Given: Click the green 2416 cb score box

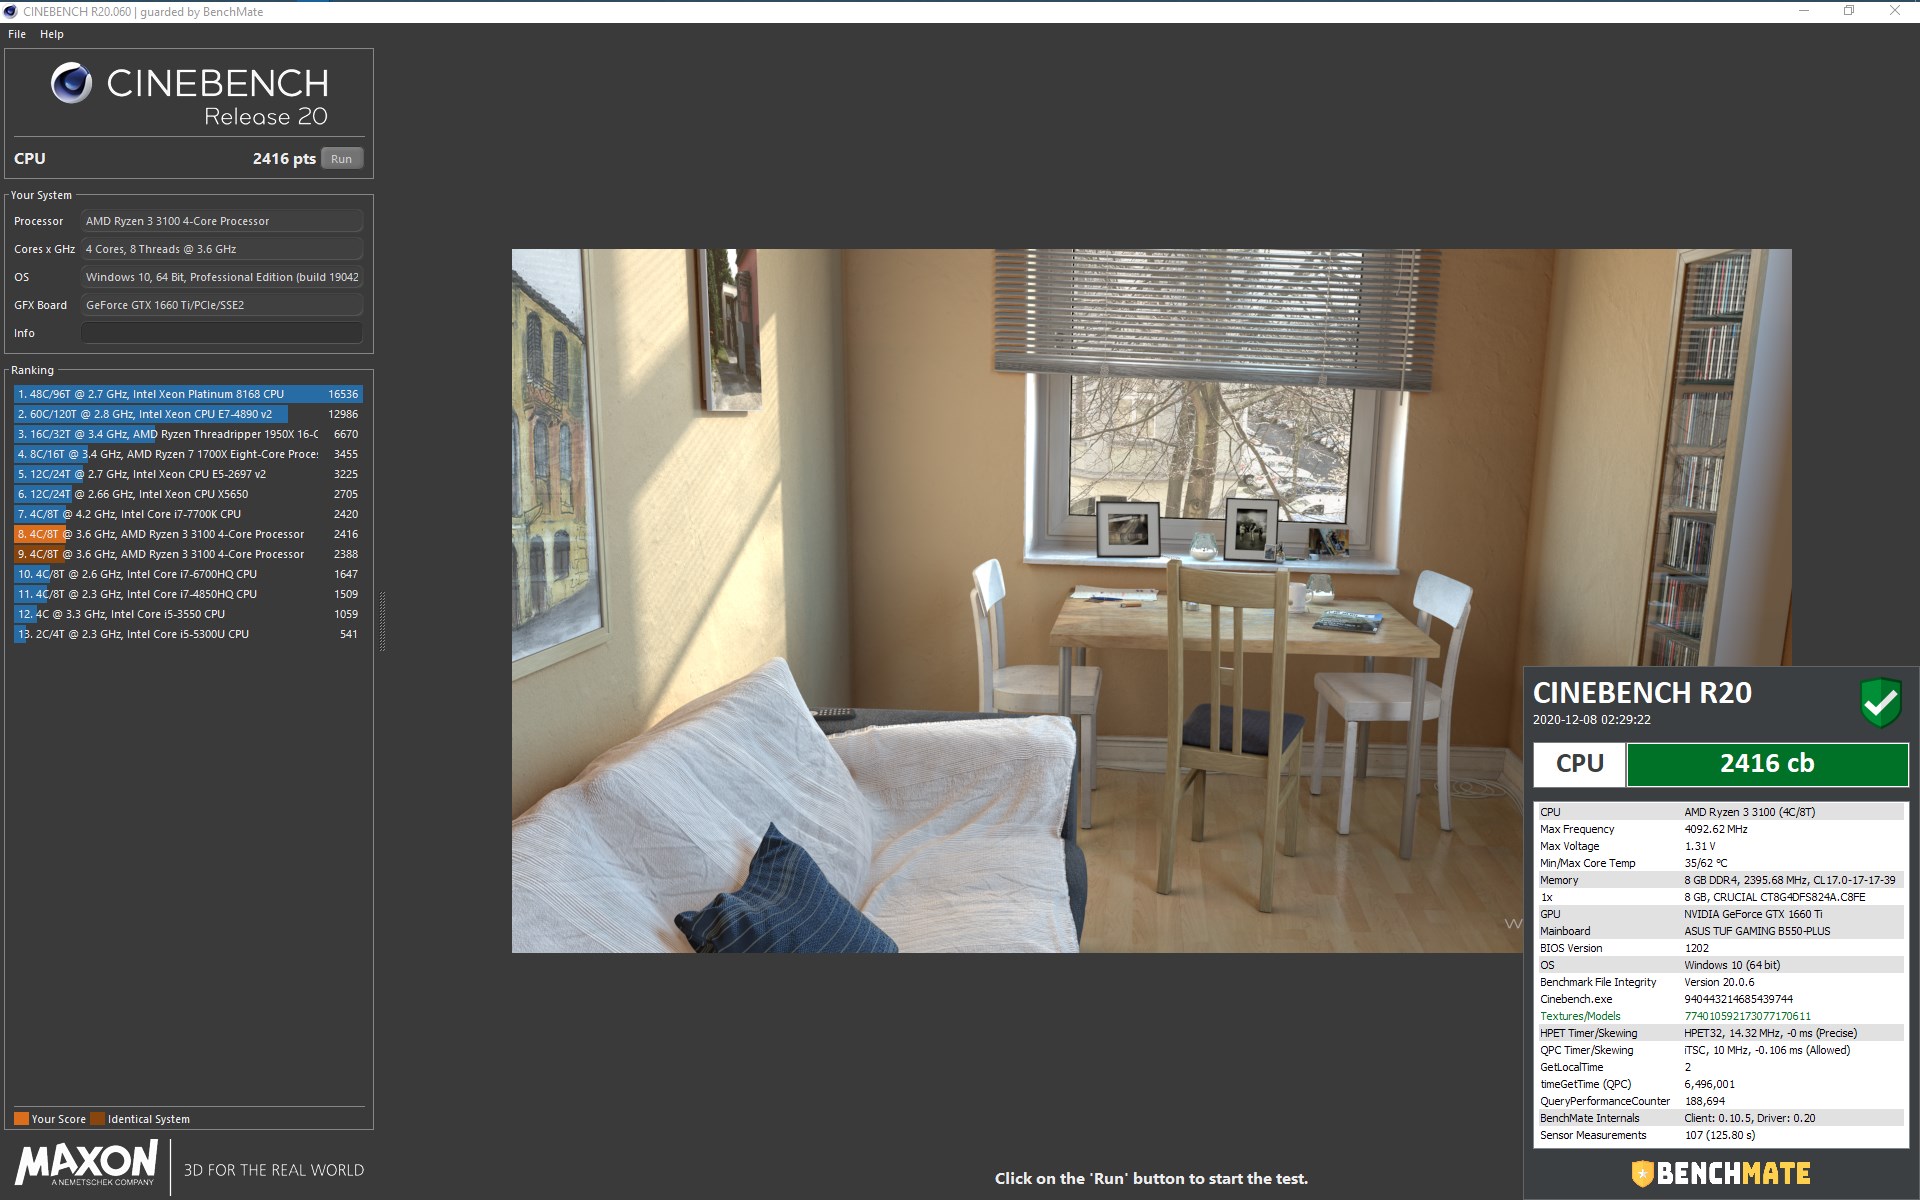Looking at the screenshot, I should tap(1767, 764).
